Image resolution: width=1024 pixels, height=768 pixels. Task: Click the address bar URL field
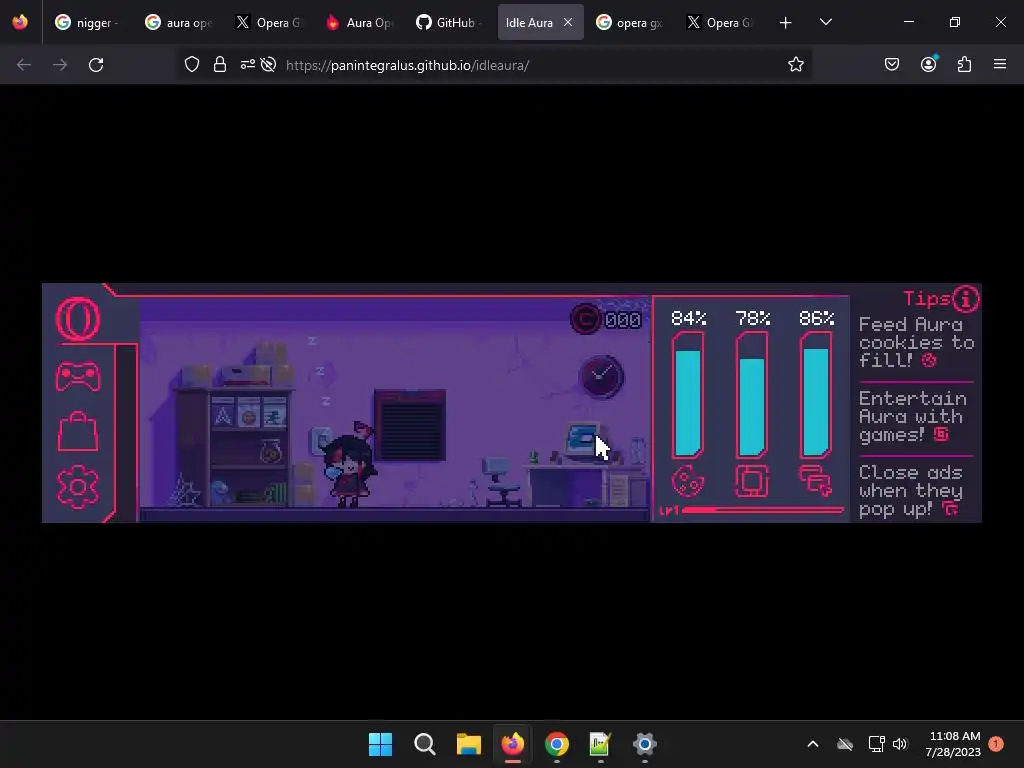tap(494, 65)
